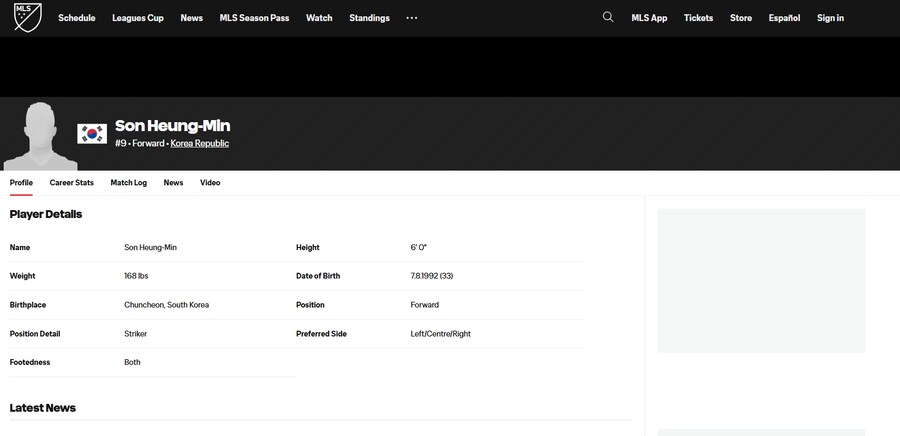Click birthplace Chuncheon, South Korea
900x436 pixels.
point(166,305)
